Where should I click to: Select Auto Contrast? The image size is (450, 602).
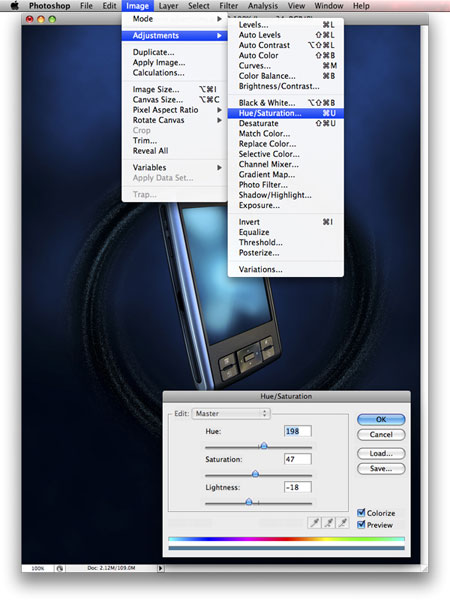coord(286,45)
